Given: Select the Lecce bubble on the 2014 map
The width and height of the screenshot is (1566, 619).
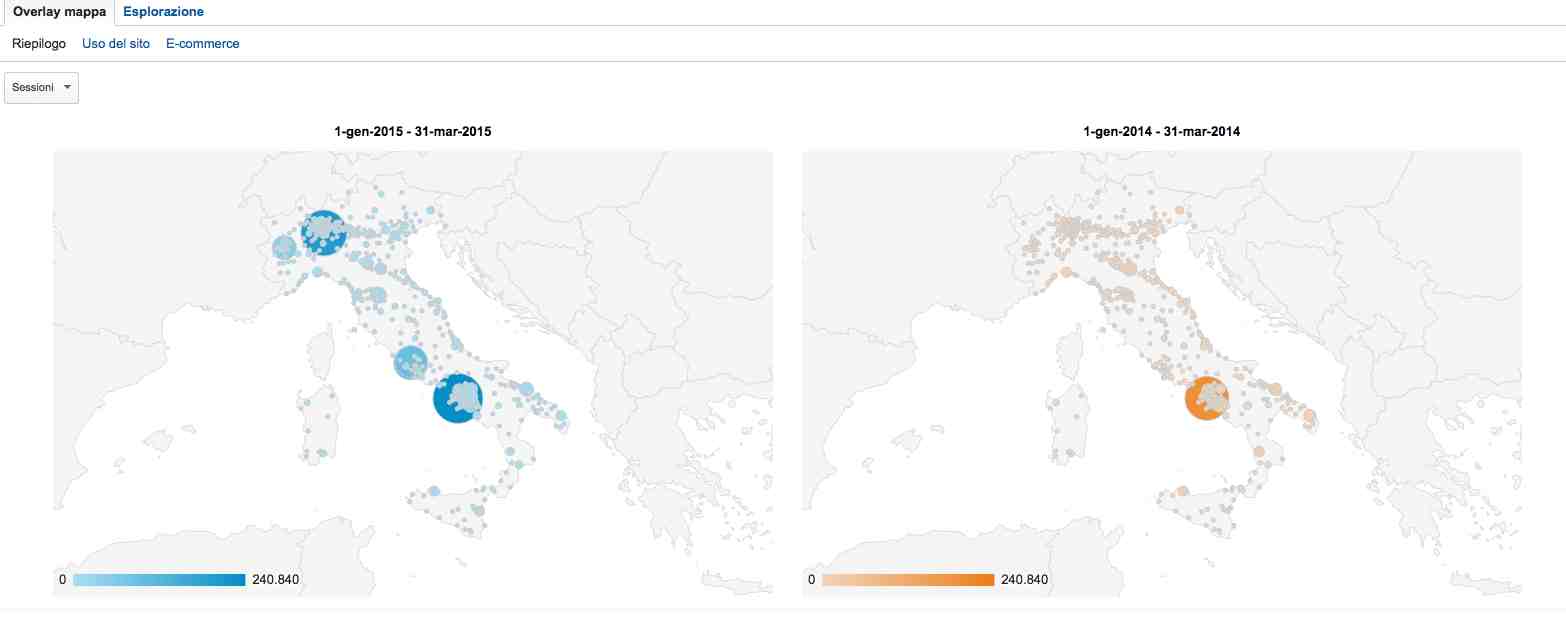Looking at the screenshot, I should point(1310,417).
